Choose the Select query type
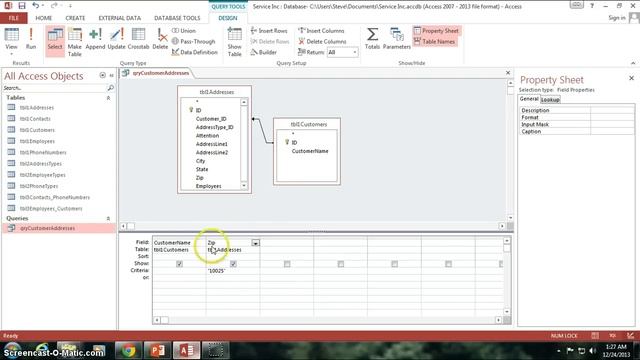Viewport: 640px width, 360px height. click(55, 41)
